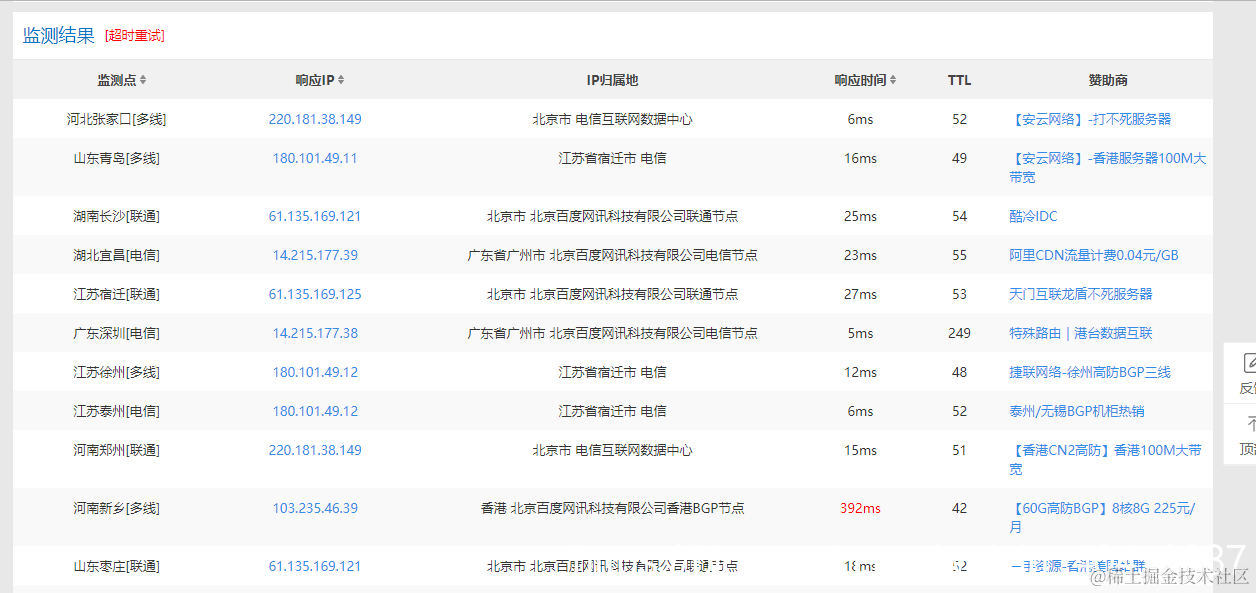Image resolution: width=1256 pixels, height=593 pixels.
Task: Select the 山东青岛[多线] monitor point cell
Action: (x=116, y=158)
